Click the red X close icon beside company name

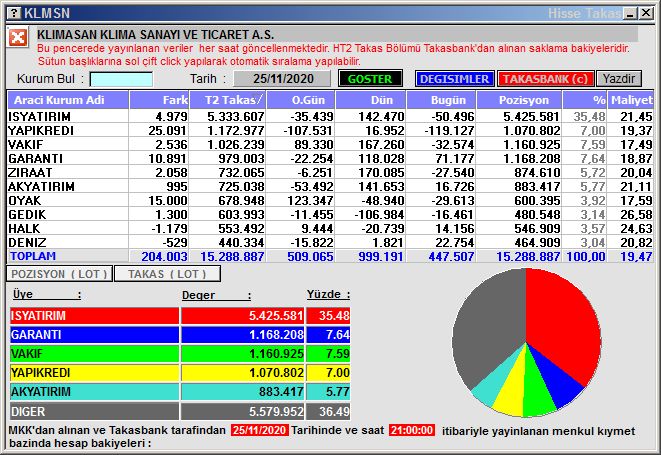coord(18,38)
